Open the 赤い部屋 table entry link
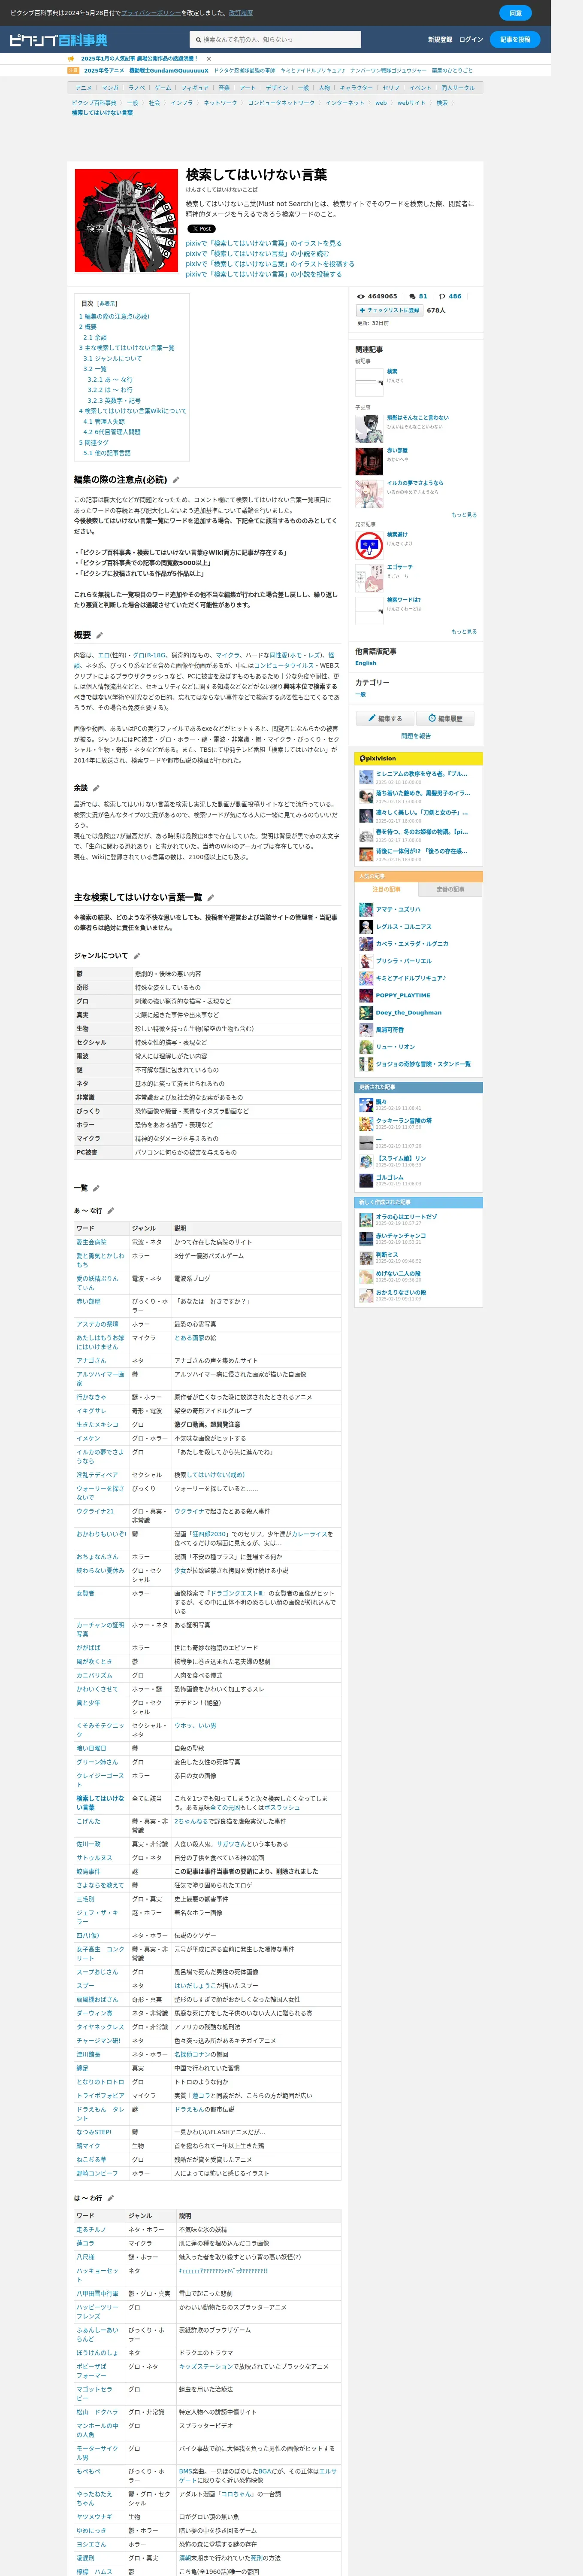The image size is (583, 2576). (x=88, y=1302)
